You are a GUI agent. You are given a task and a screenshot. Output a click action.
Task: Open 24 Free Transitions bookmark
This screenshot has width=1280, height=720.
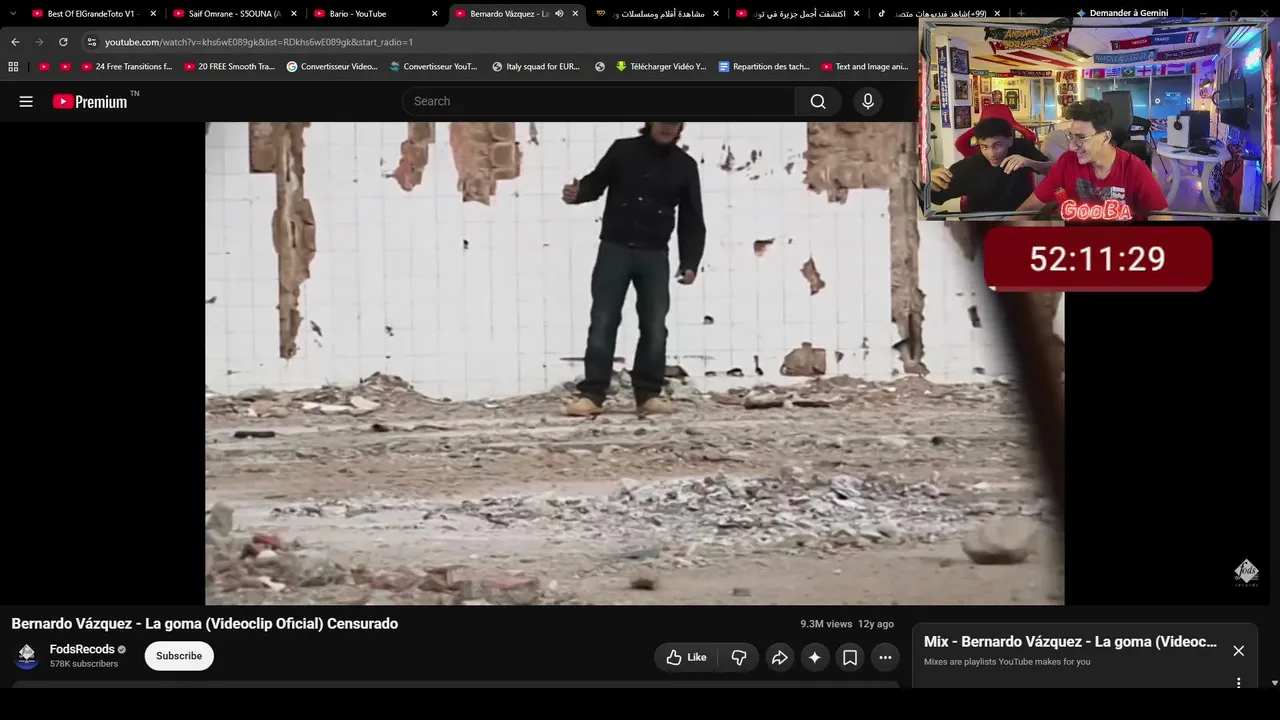tap(127, 67)
